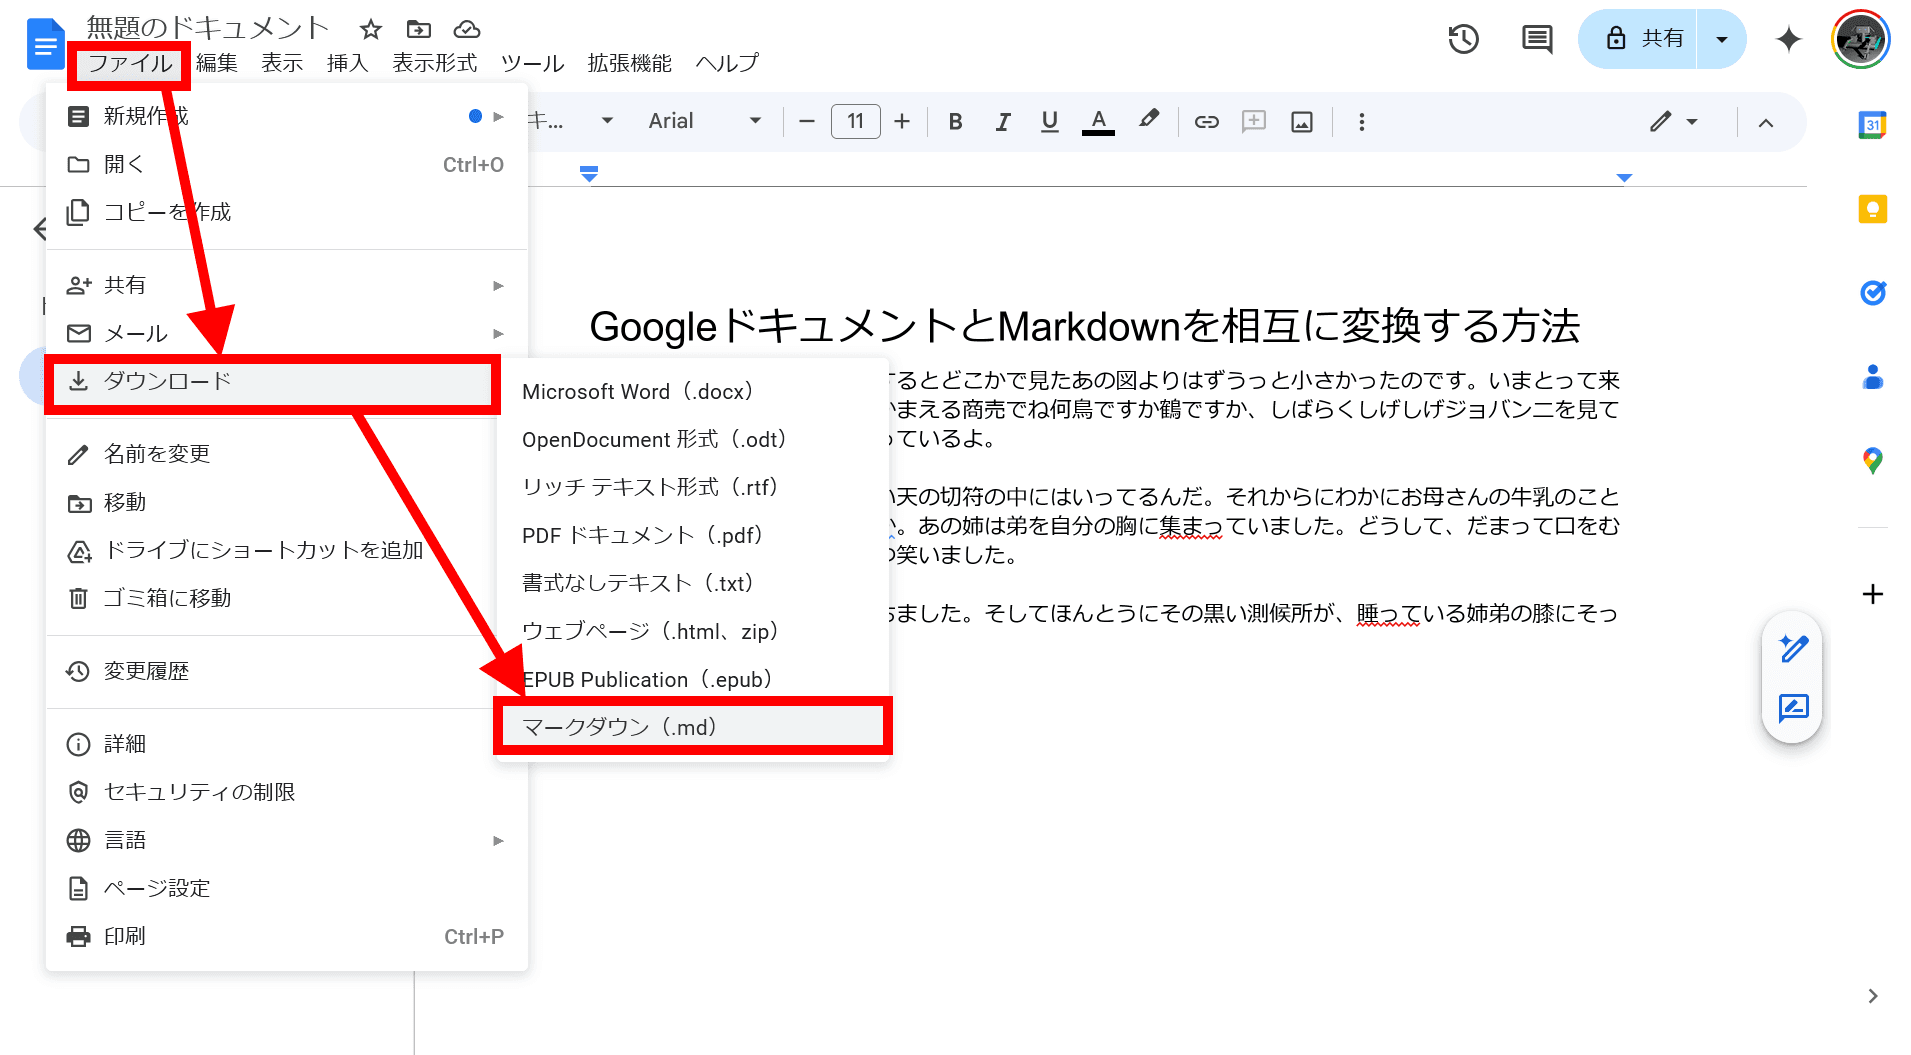Decrease the font size
1911x1055 pixels.
pos(807,121)
